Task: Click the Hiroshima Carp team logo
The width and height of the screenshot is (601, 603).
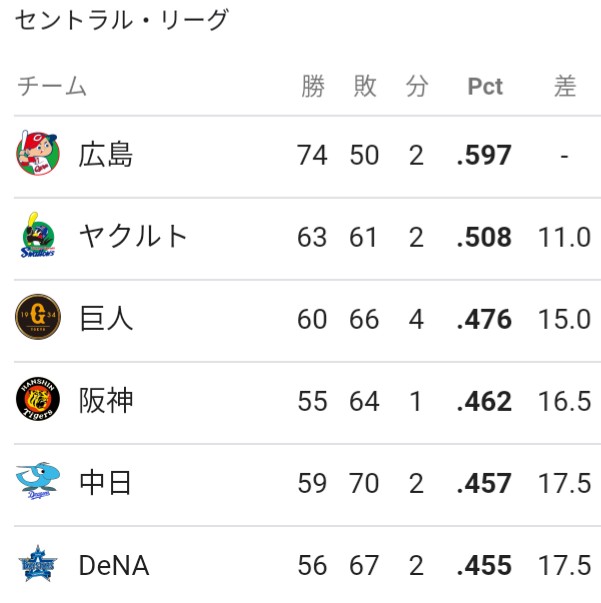Action: click(38, 153)
